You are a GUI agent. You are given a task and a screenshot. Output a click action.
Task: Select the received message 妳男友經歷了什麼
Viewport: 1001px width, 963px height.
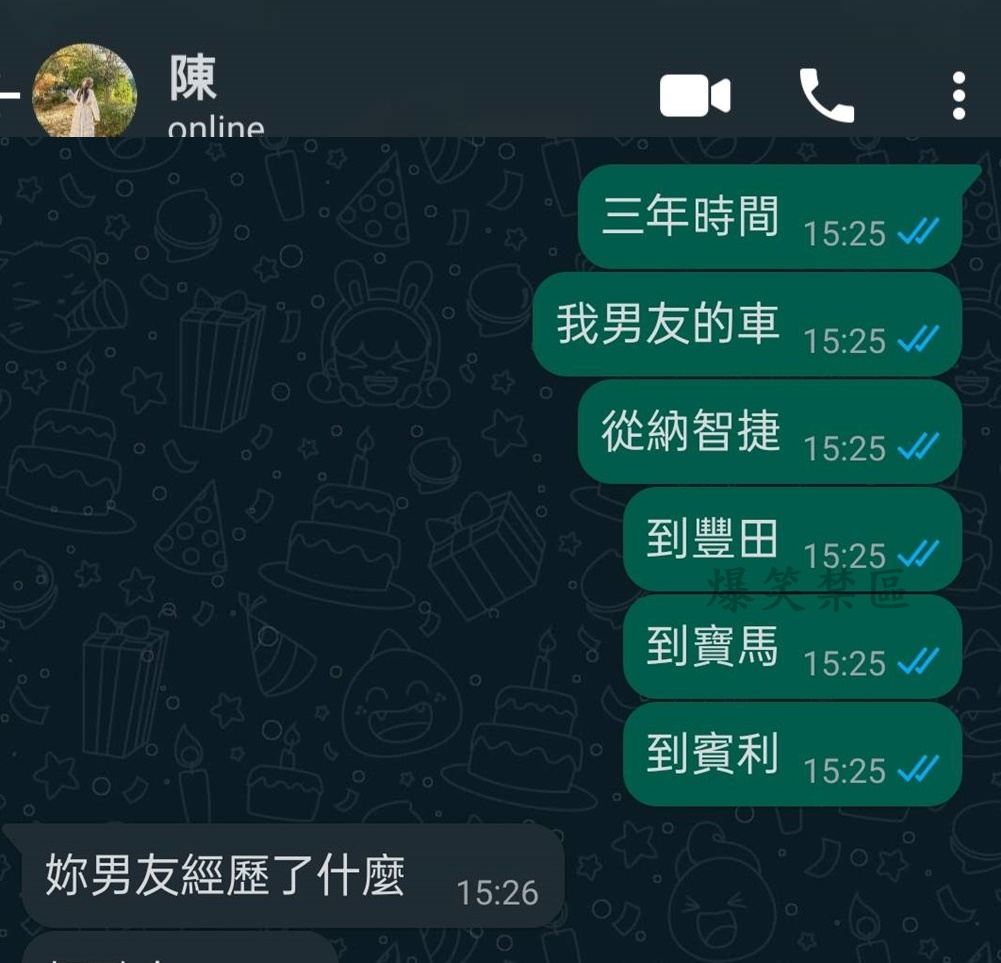(x=283, y=875)
